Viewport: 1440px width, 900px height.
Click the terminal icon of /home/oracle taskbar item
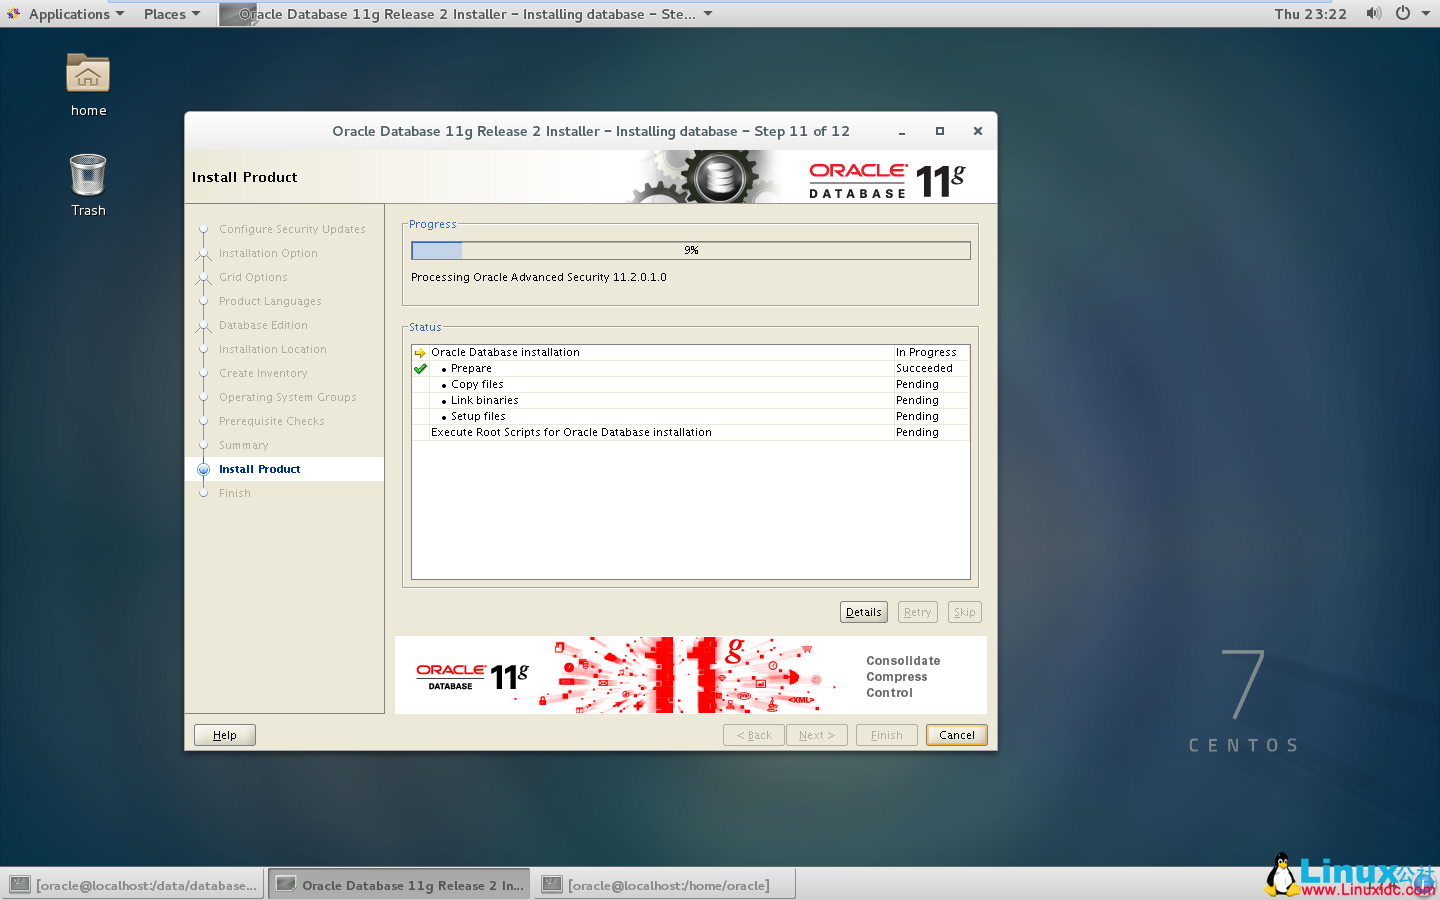(551, 884)
